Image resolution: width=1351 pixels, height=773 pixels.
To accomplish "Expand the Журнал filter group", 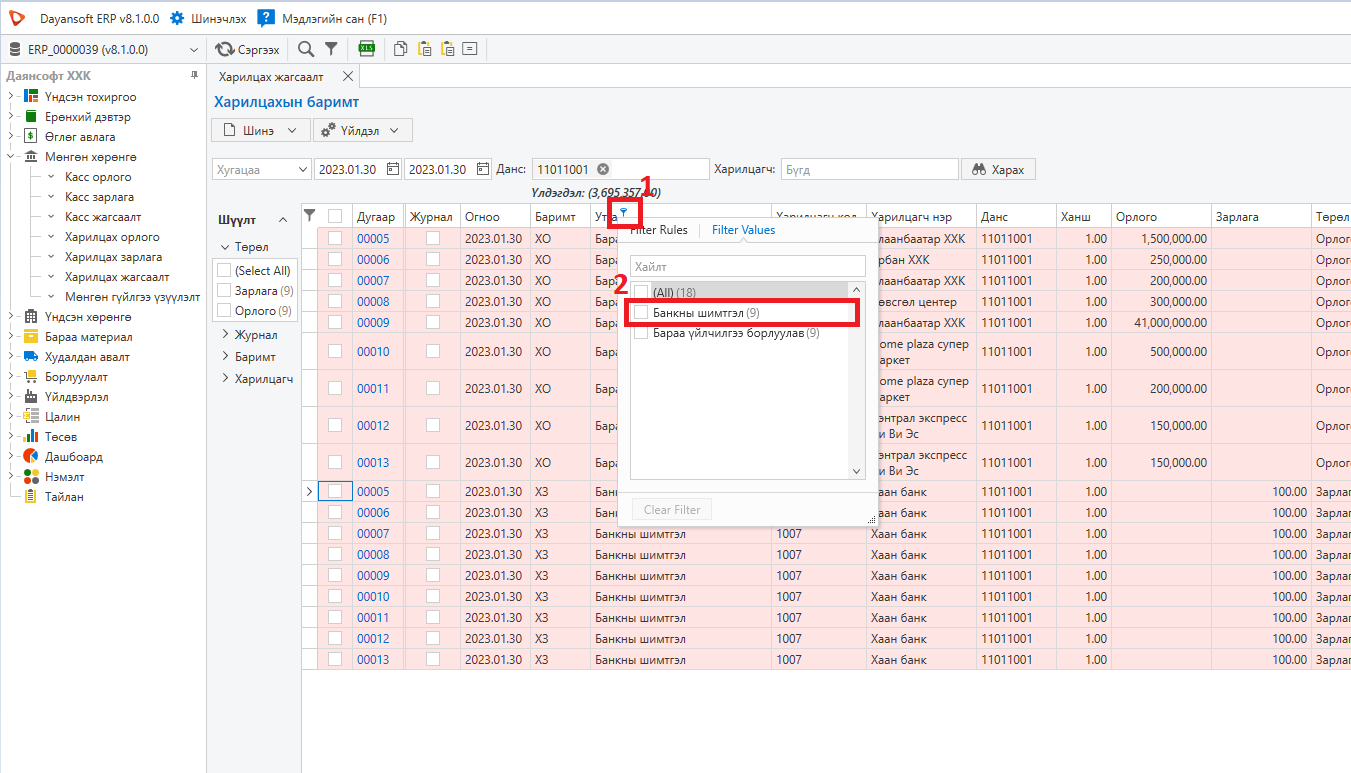I will [225, 335].
